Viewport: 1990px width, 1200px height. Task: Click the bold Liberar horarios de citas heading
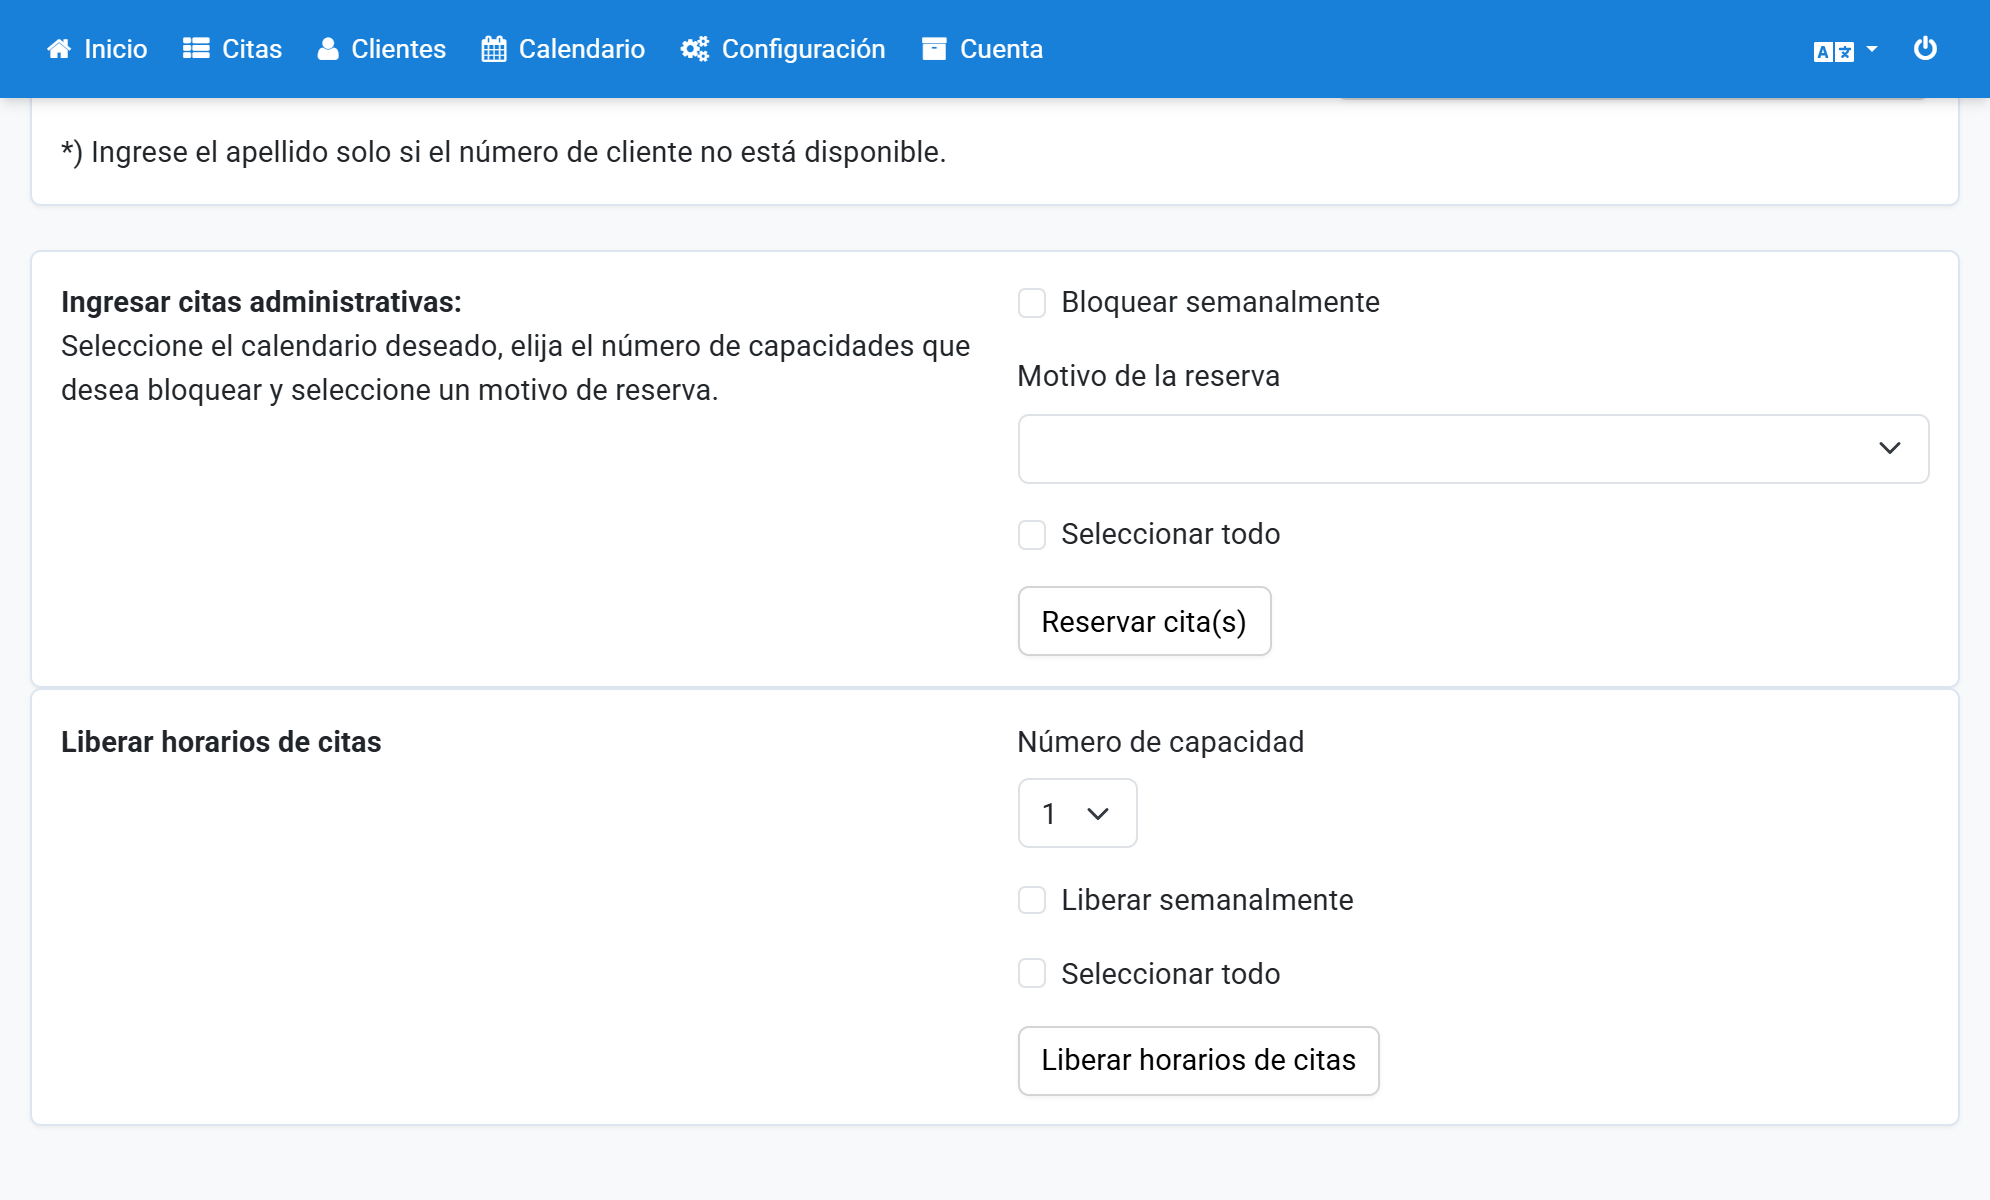(221, 742)
